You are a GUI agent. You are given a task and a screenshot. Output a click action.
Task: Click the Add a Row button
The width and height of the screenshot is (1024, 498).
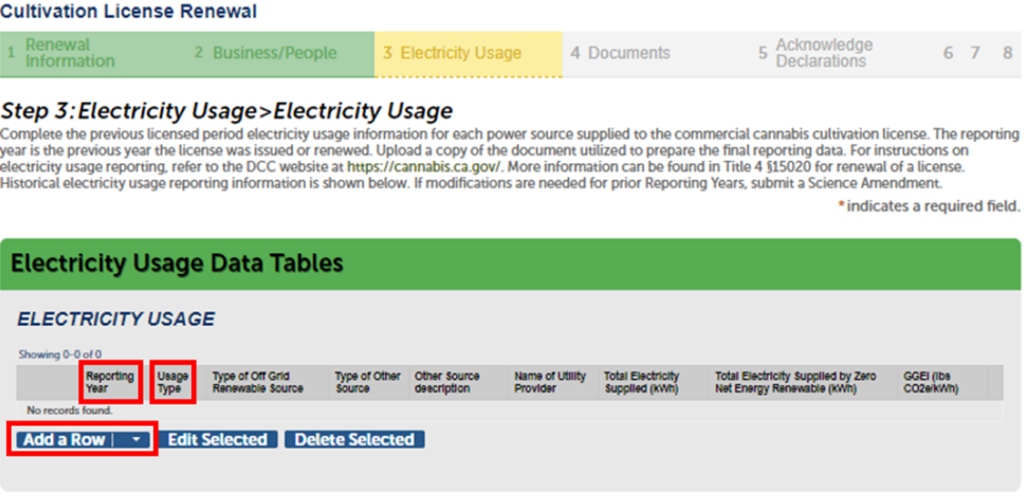click(66, 440)
